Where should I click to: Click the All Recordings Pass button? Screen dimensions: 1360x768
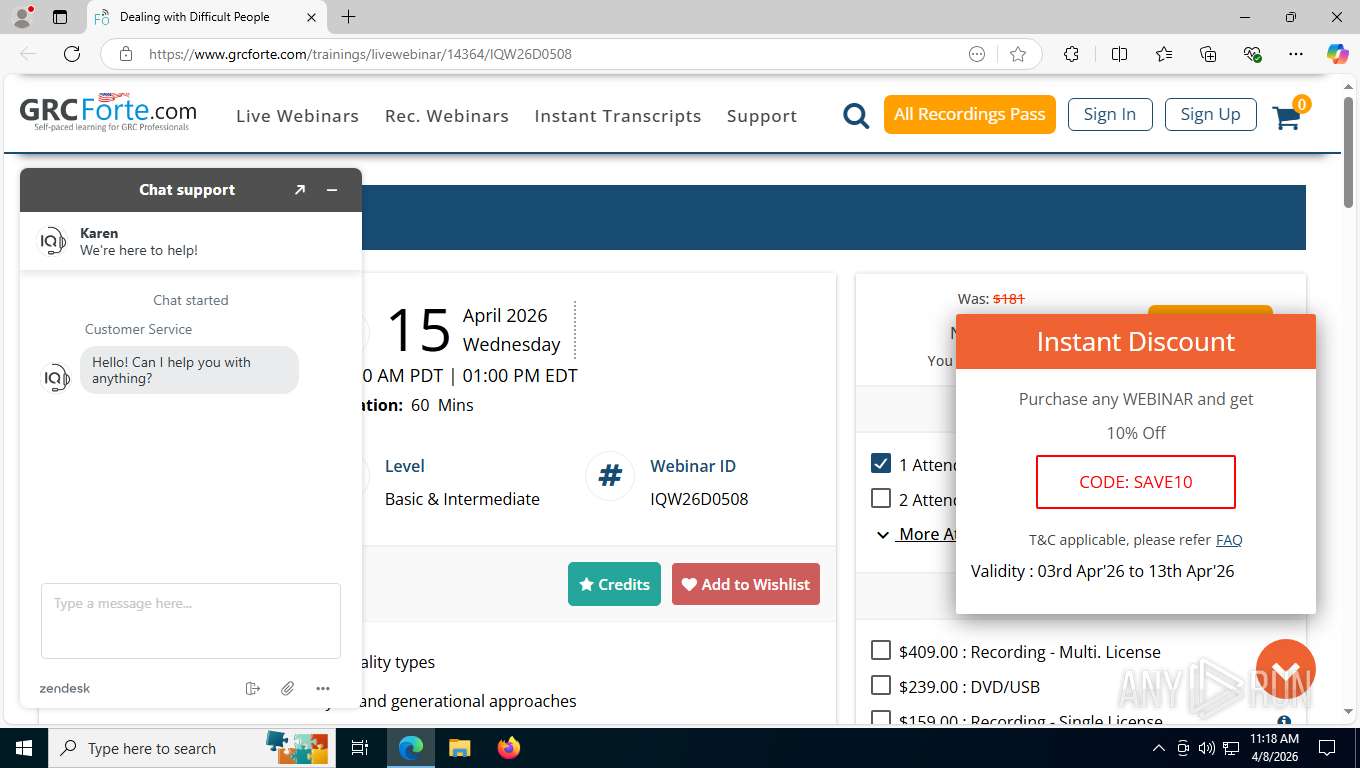[970, 114]
